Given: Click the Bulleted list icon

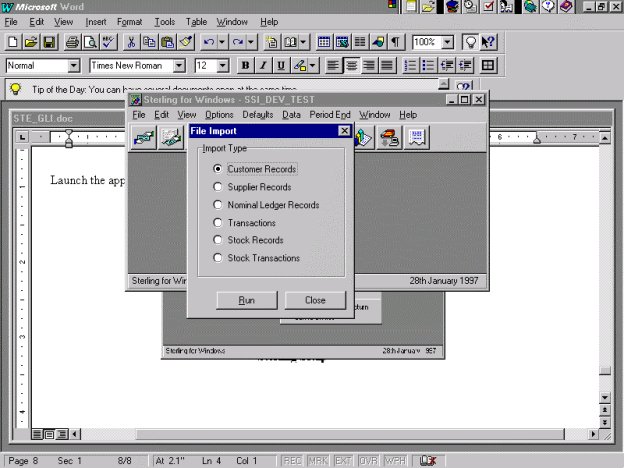Looking at the screenshot, I should coord(428,66).
